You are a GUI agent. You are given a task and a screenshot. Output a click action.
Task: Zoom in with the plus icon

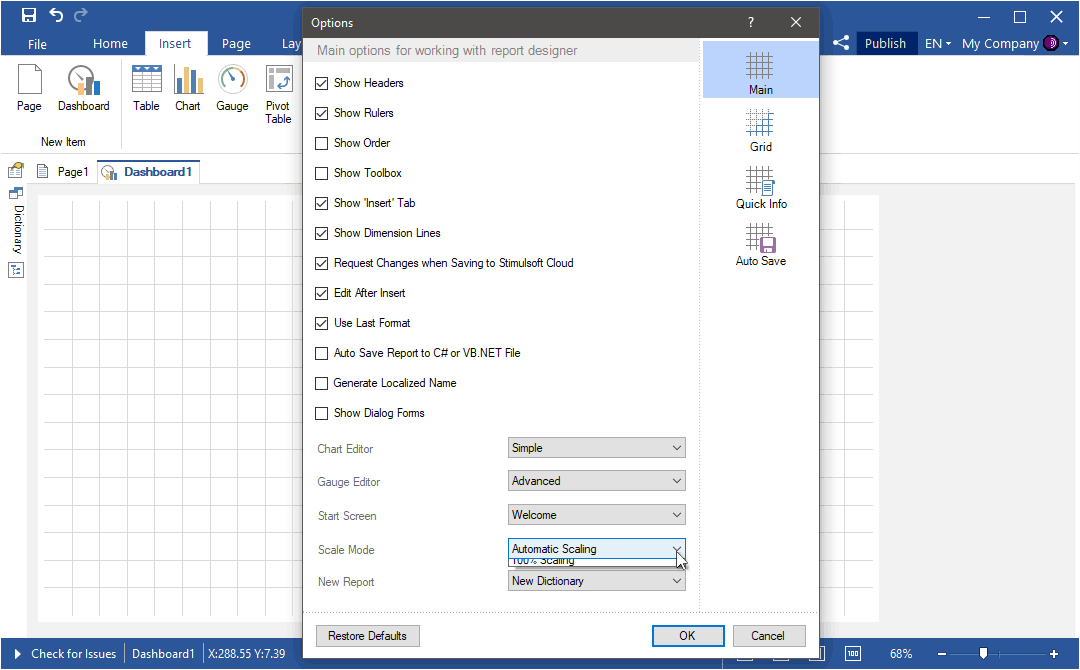tap(1054, 653)
